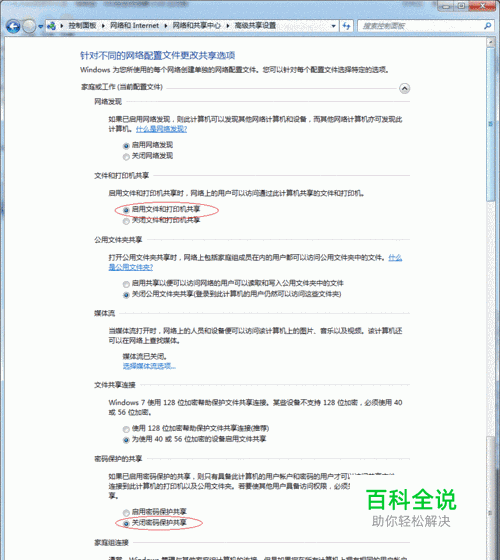Collapse the 家庭或工作 profile section

[x=404, y=88]
